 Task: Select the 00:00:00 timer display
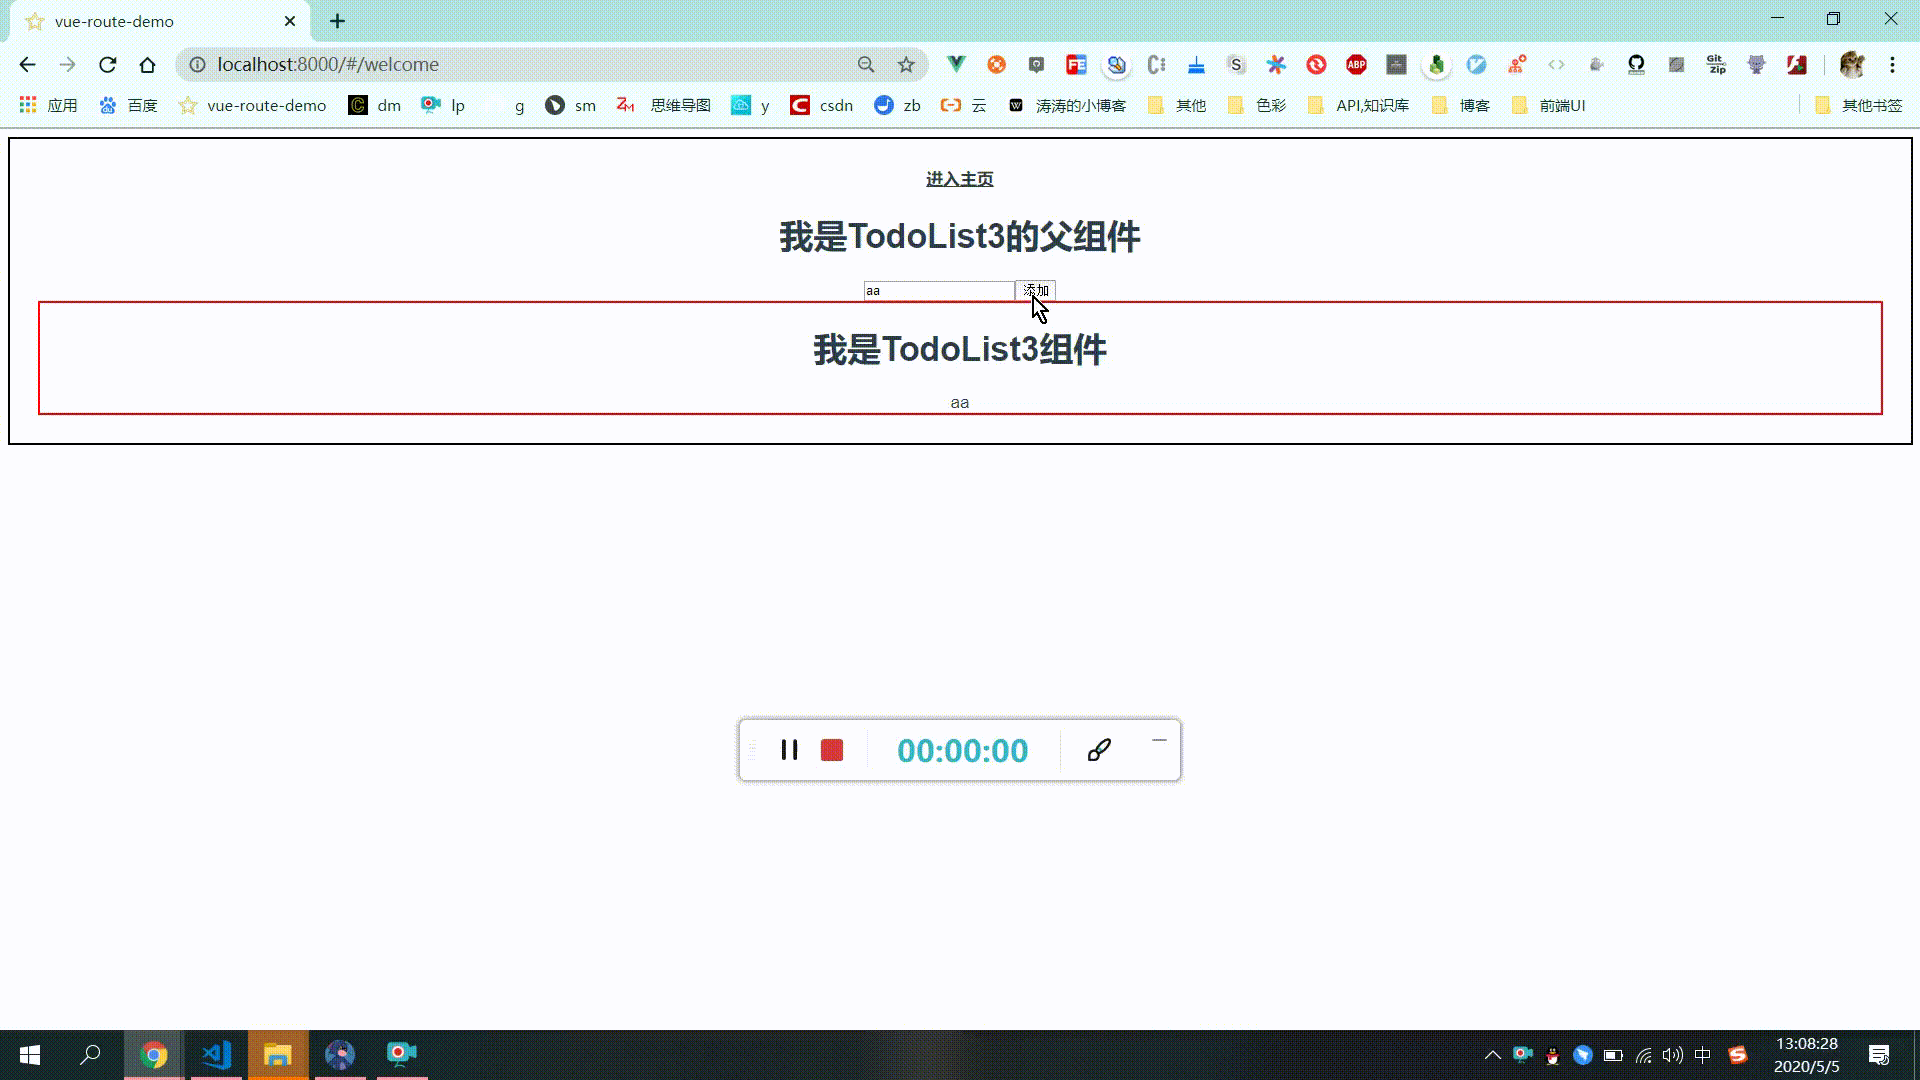coord(963,750)
